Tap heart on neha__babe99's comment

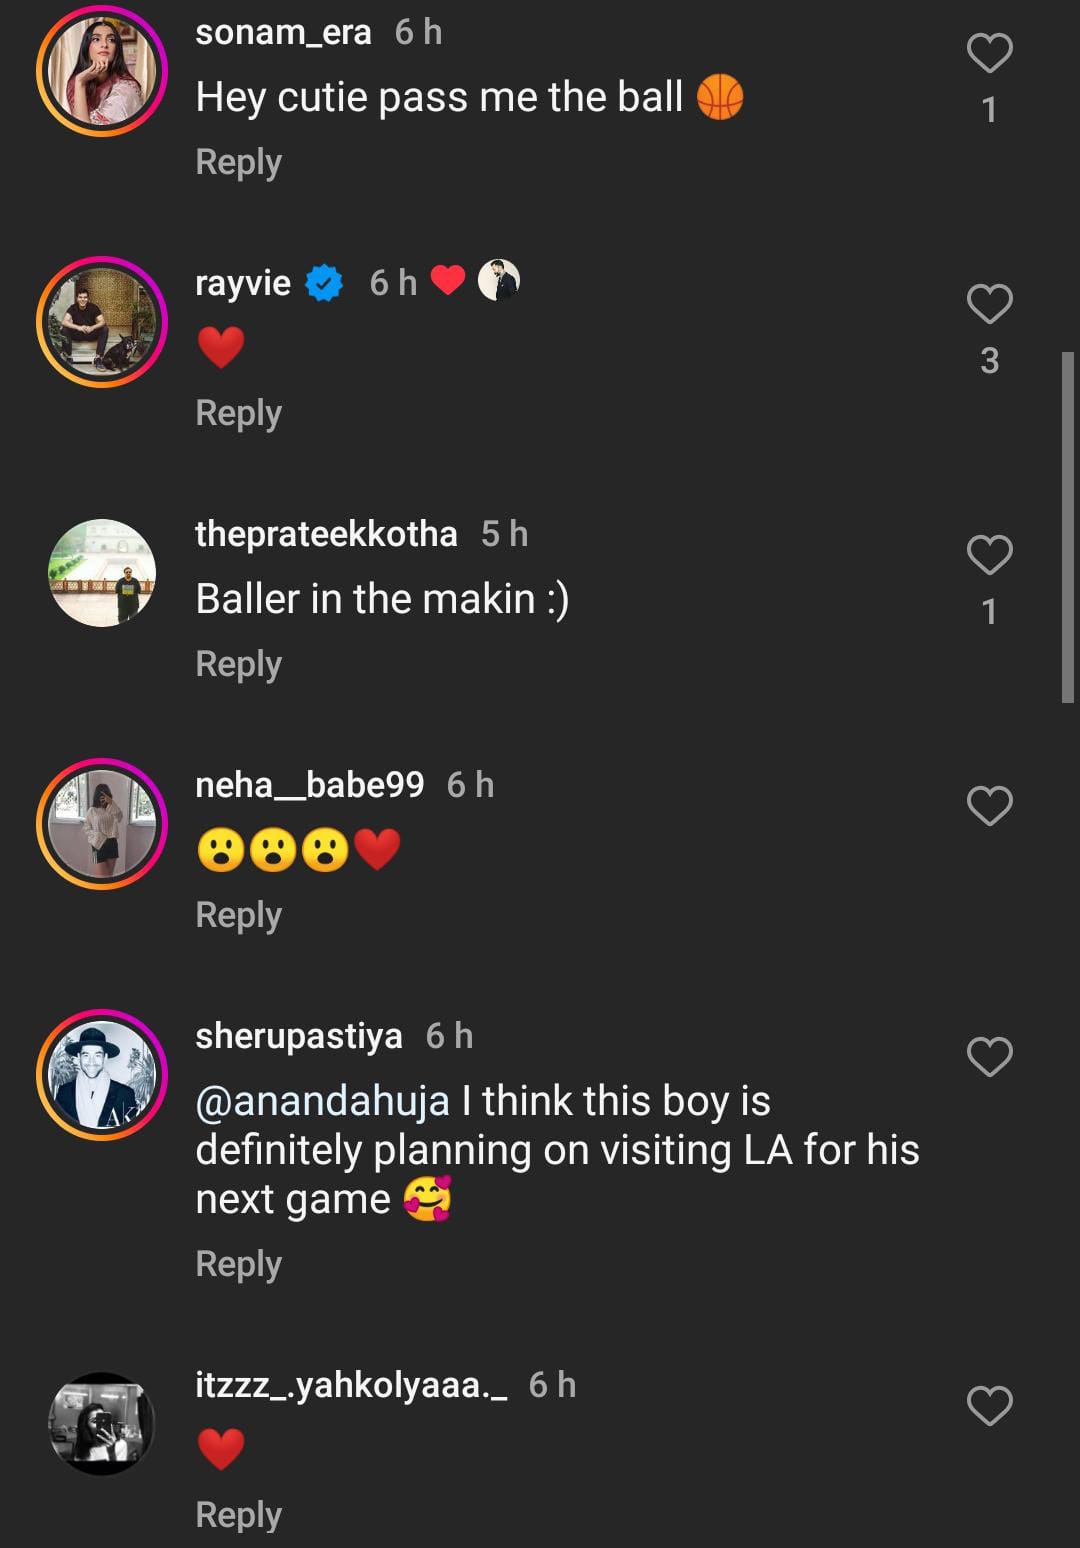pyautogui.click(x=989, y=806)
